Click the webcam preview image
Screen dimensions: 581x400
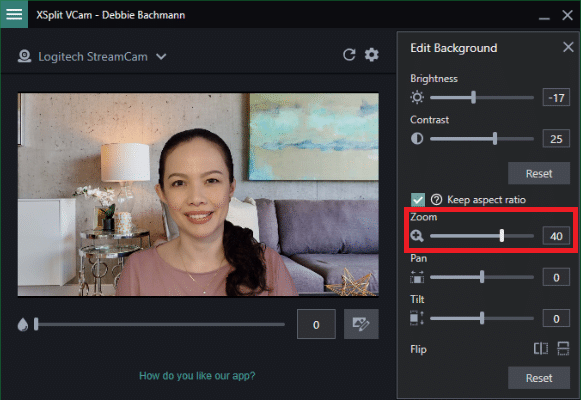198,194
